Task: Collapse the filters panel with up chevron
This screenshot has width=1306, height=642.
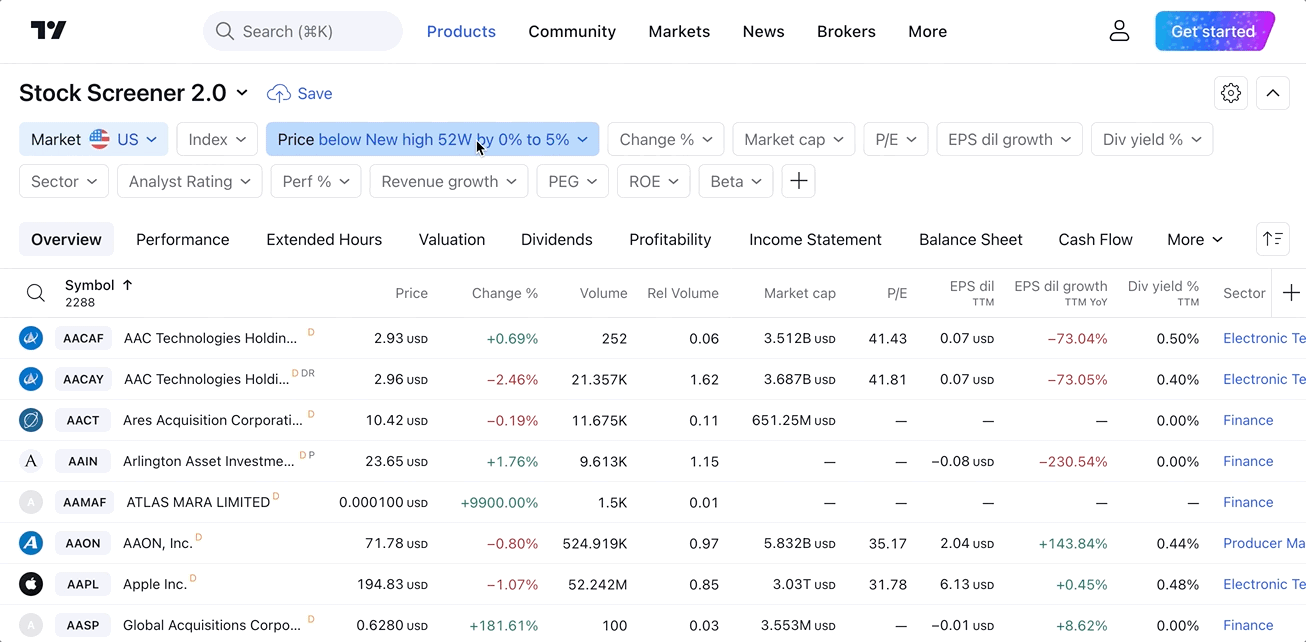Action: [x=1272, y=93]
